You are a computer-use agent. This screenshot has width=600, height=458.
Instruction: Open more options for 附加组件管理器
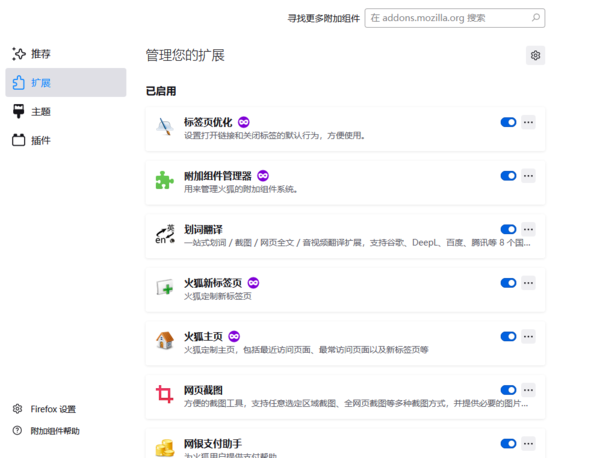coord(529,176)
